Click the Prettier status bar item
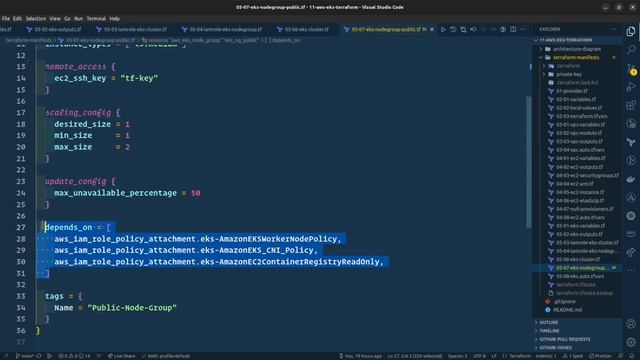The width and height of the screenshot is (640, 360). (x=600, y=356)
